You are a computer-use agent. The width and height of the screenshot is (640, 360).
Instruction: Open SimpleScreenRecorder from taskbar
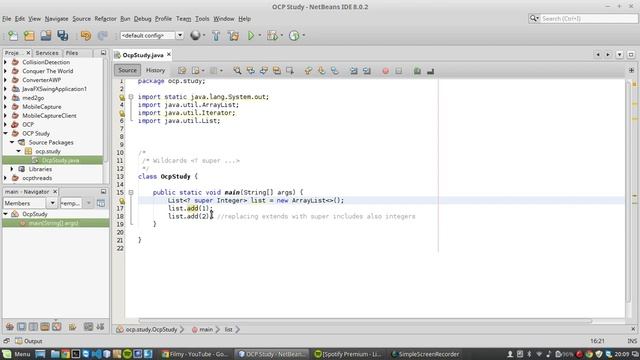click(x=425, y=354)
